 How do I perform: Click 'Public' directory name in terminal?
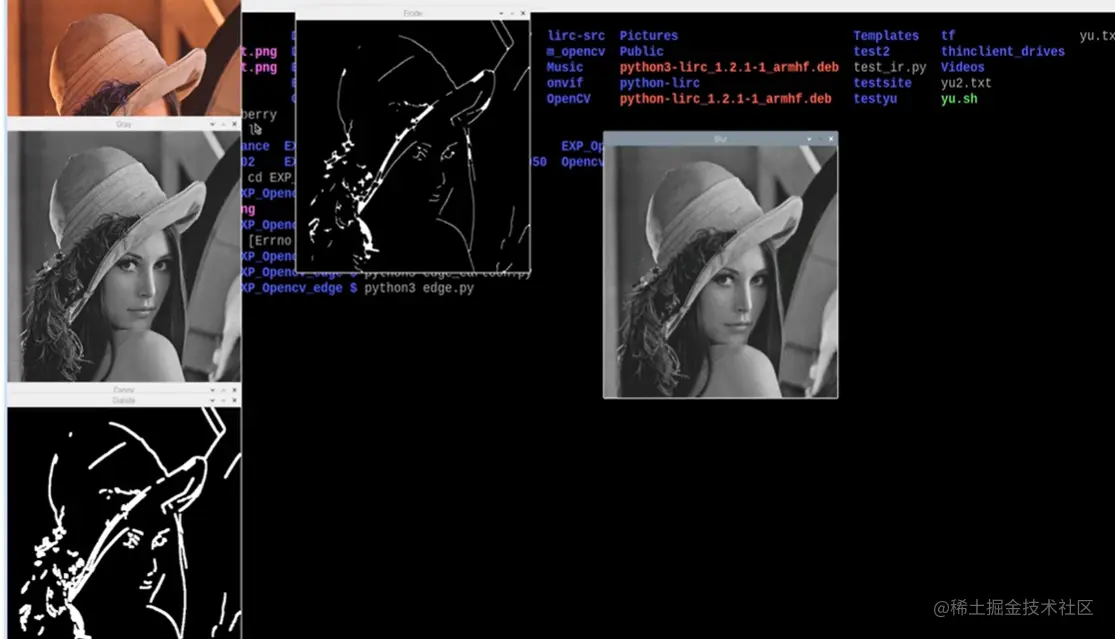tap(641, 51)
